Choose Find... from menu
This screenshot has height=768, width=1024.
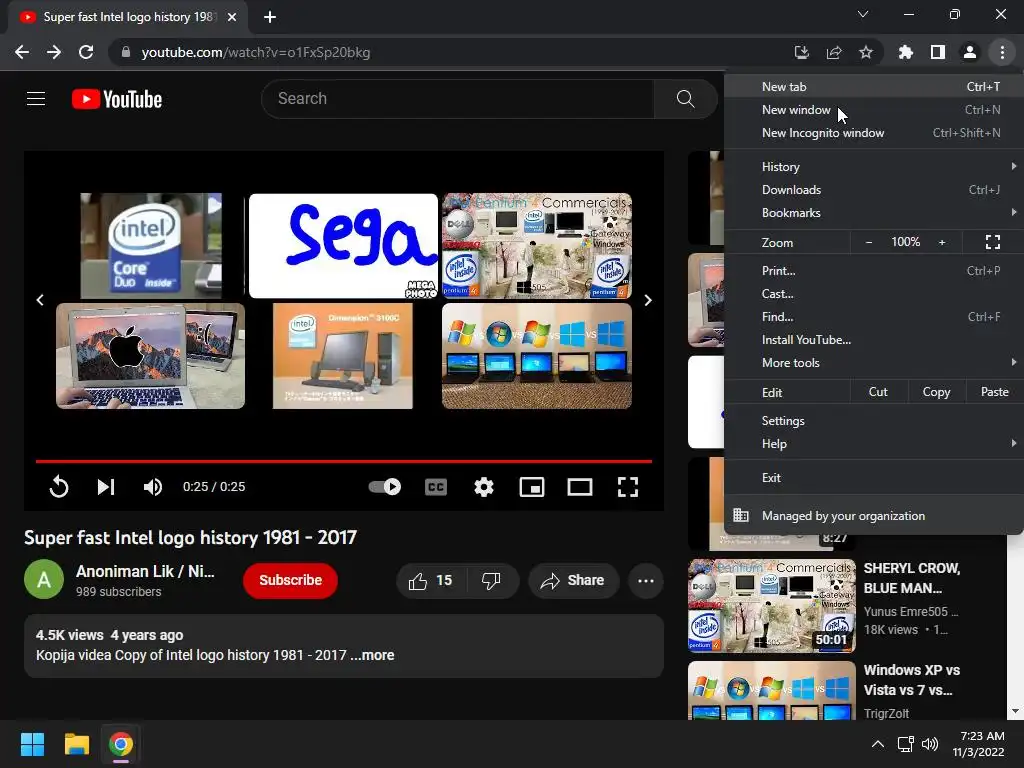pos(873,317)
